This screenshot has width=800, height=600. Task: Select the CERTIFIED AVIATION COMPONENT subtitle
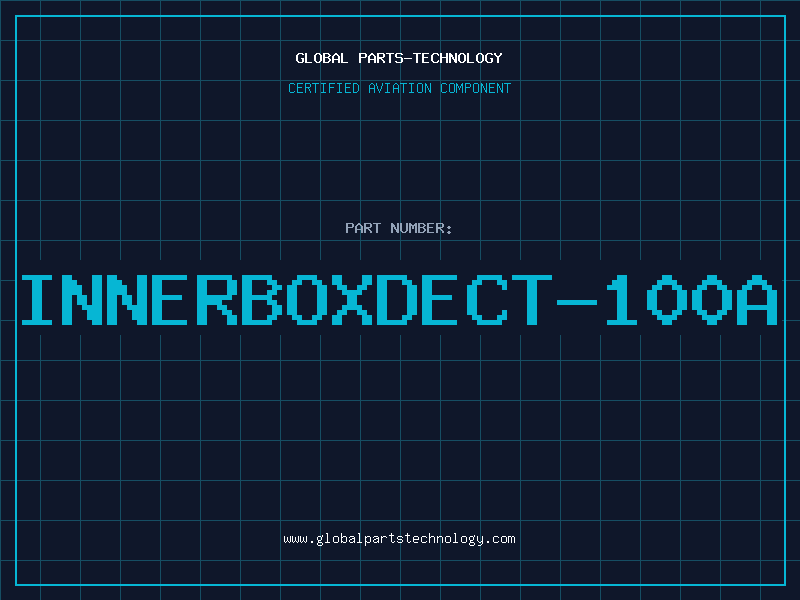tap(399, 88)
